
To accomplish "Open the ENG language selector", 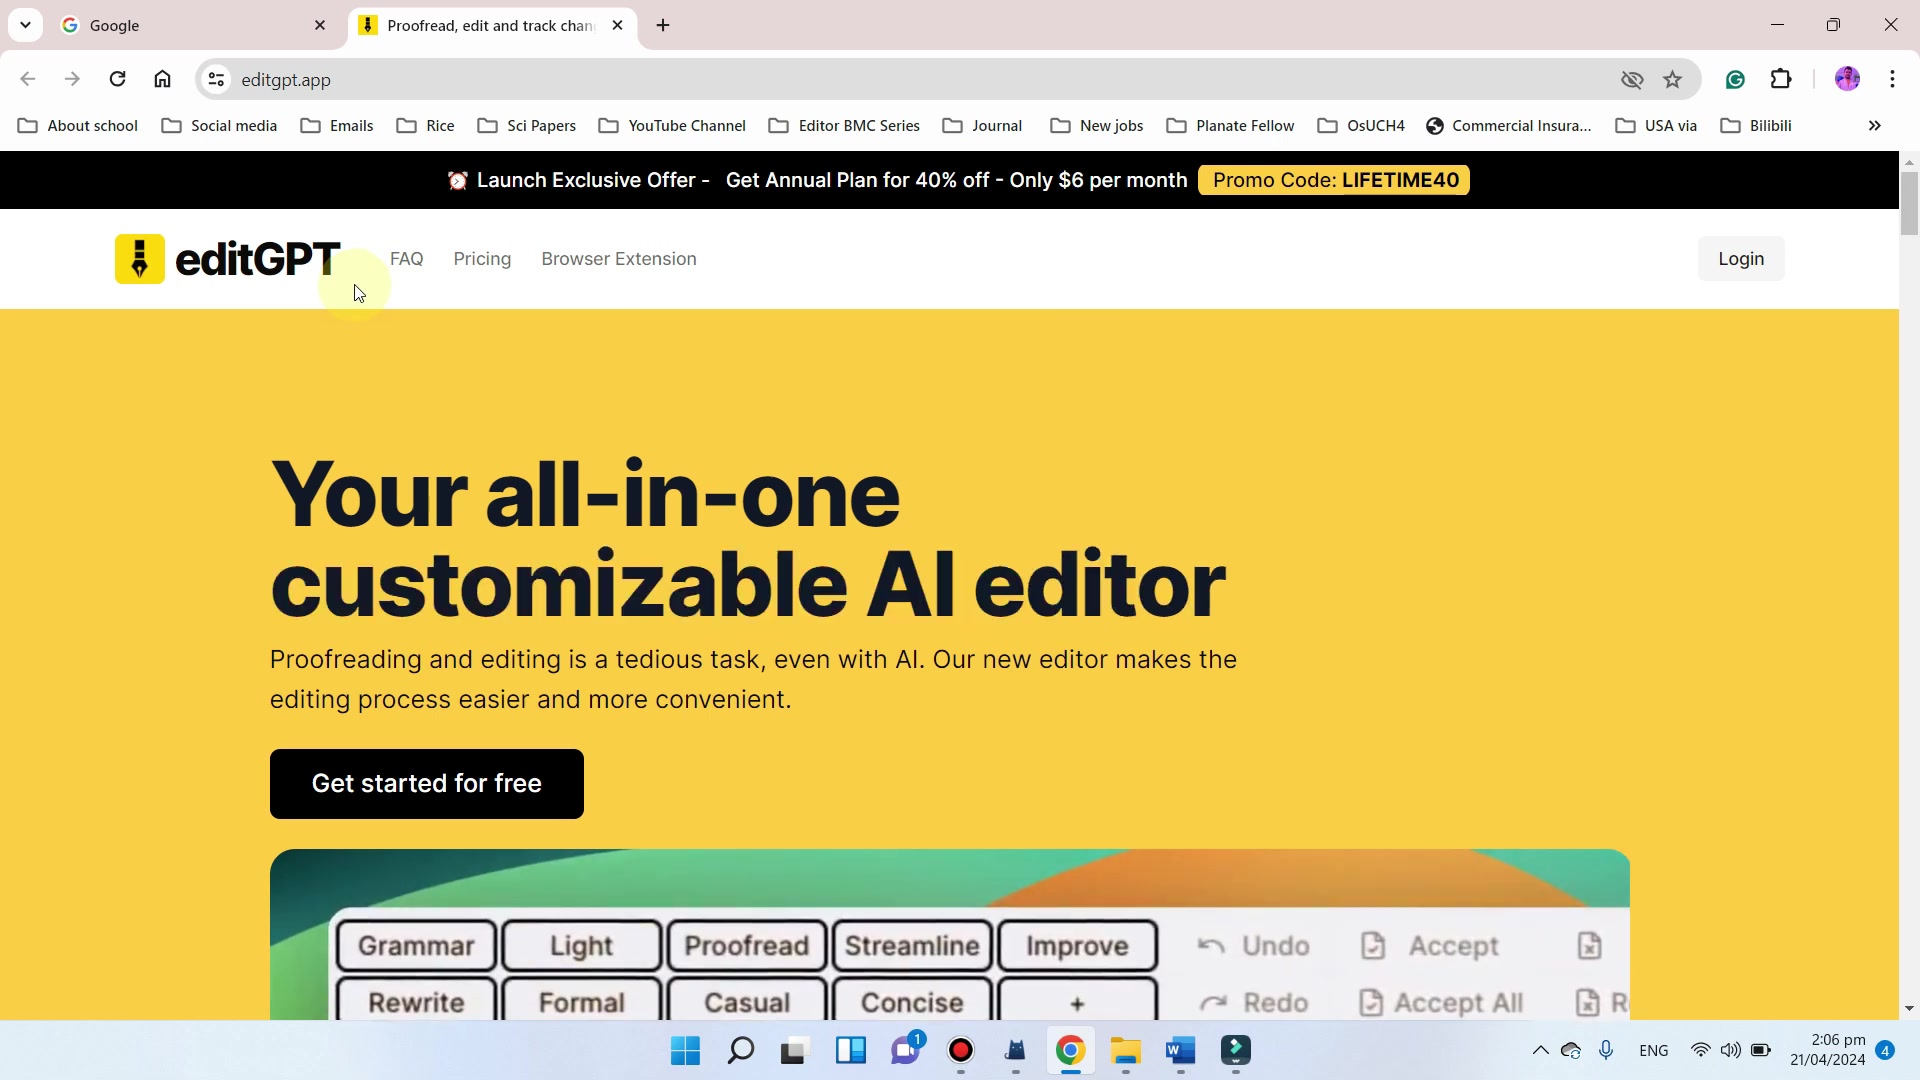I will (x=1654, y=1051).
